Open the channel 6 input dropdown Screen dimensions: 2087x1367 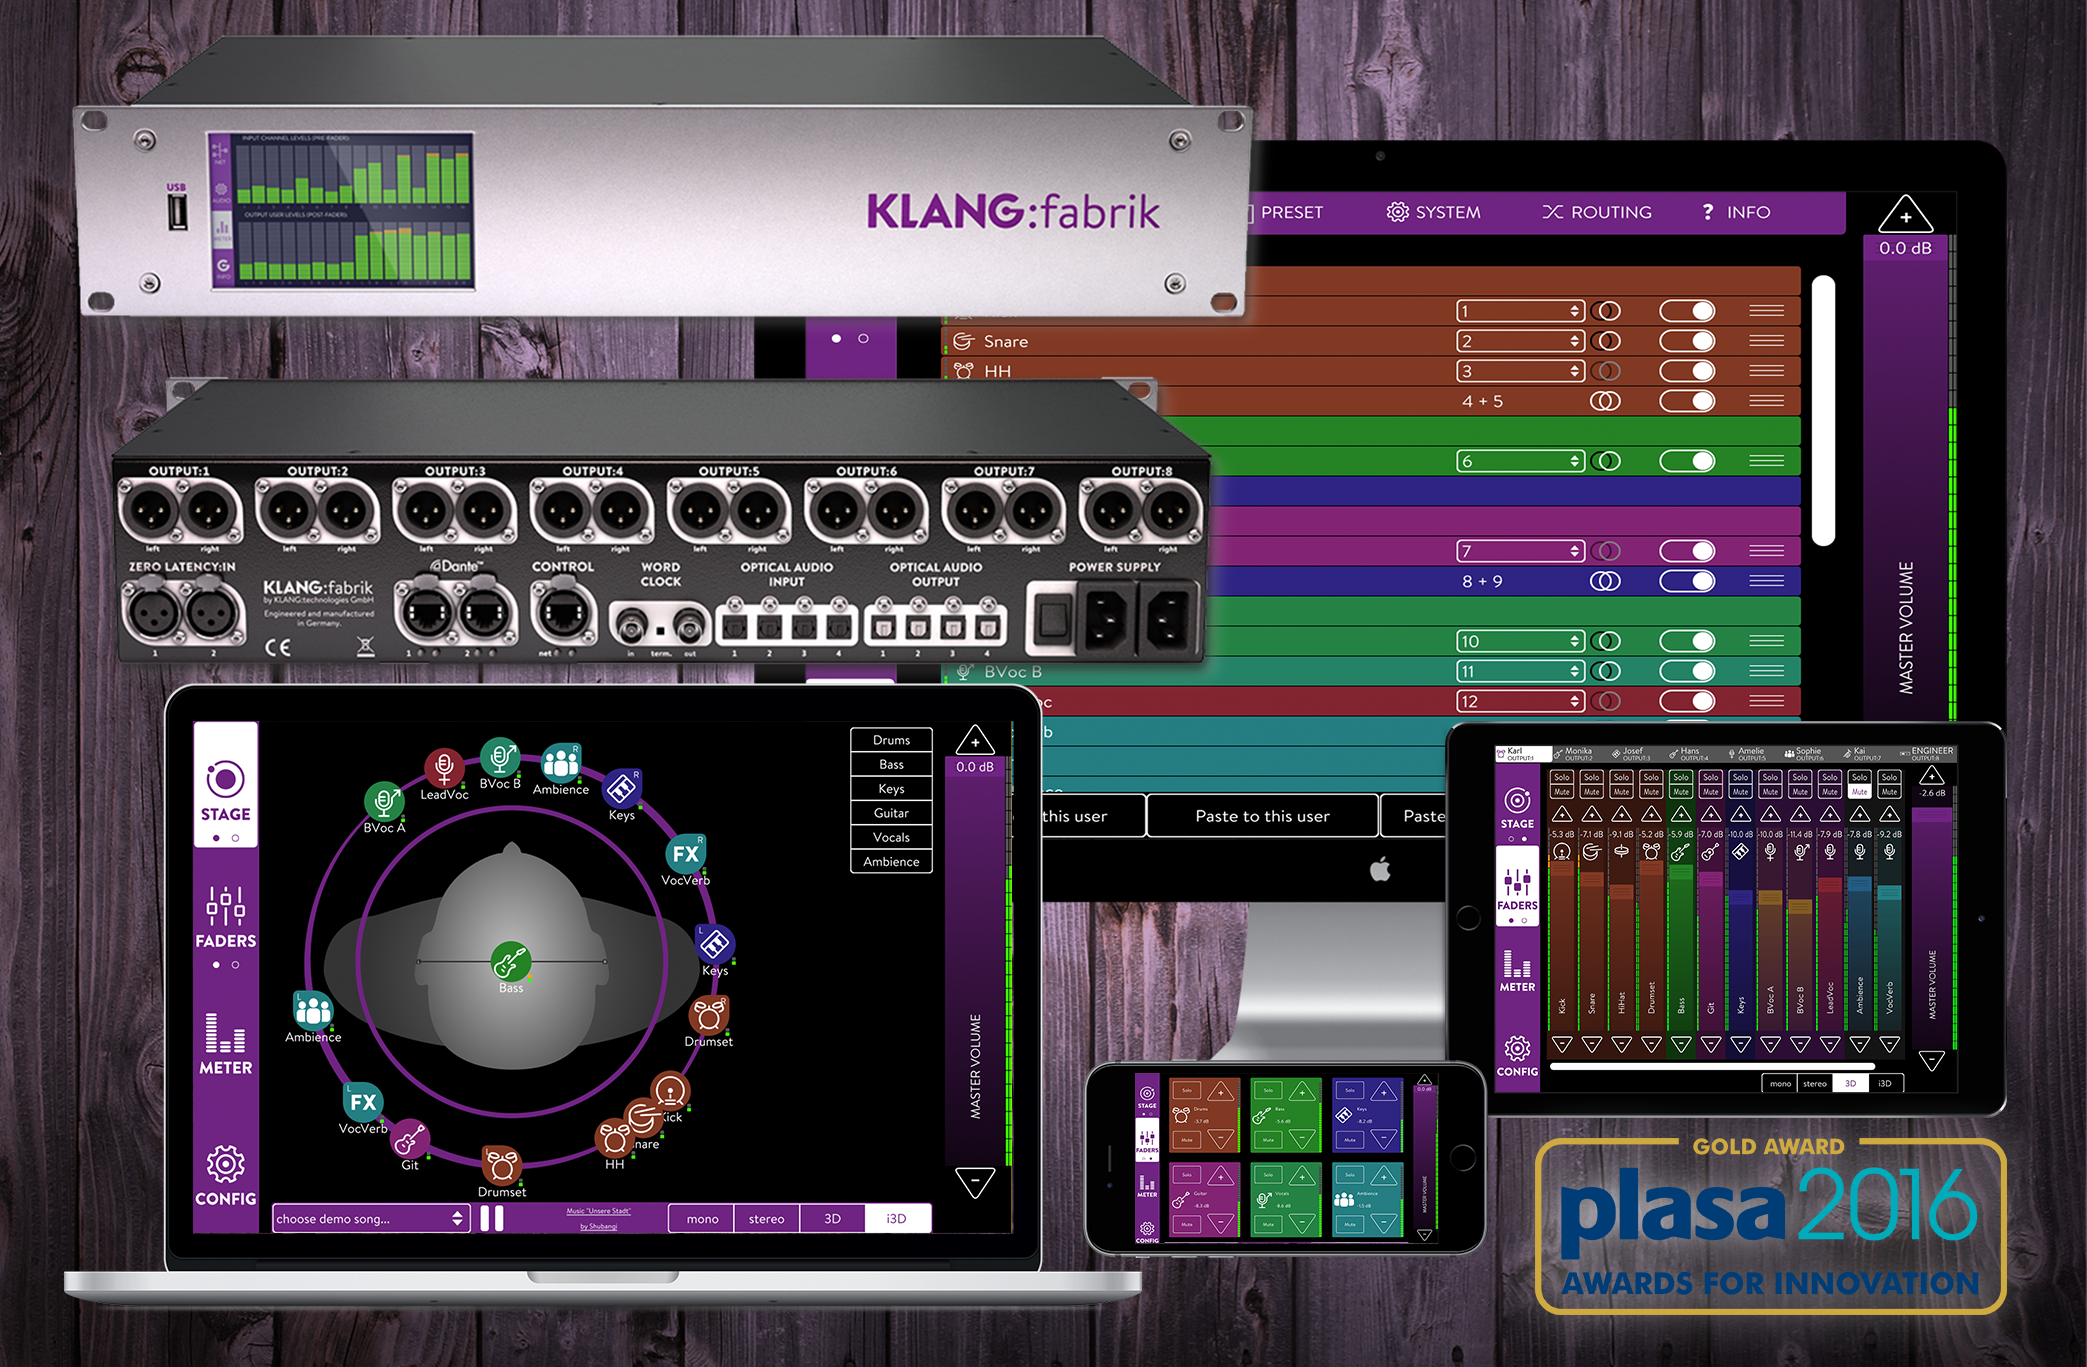pyautogui.click(x=1519, y=461)
